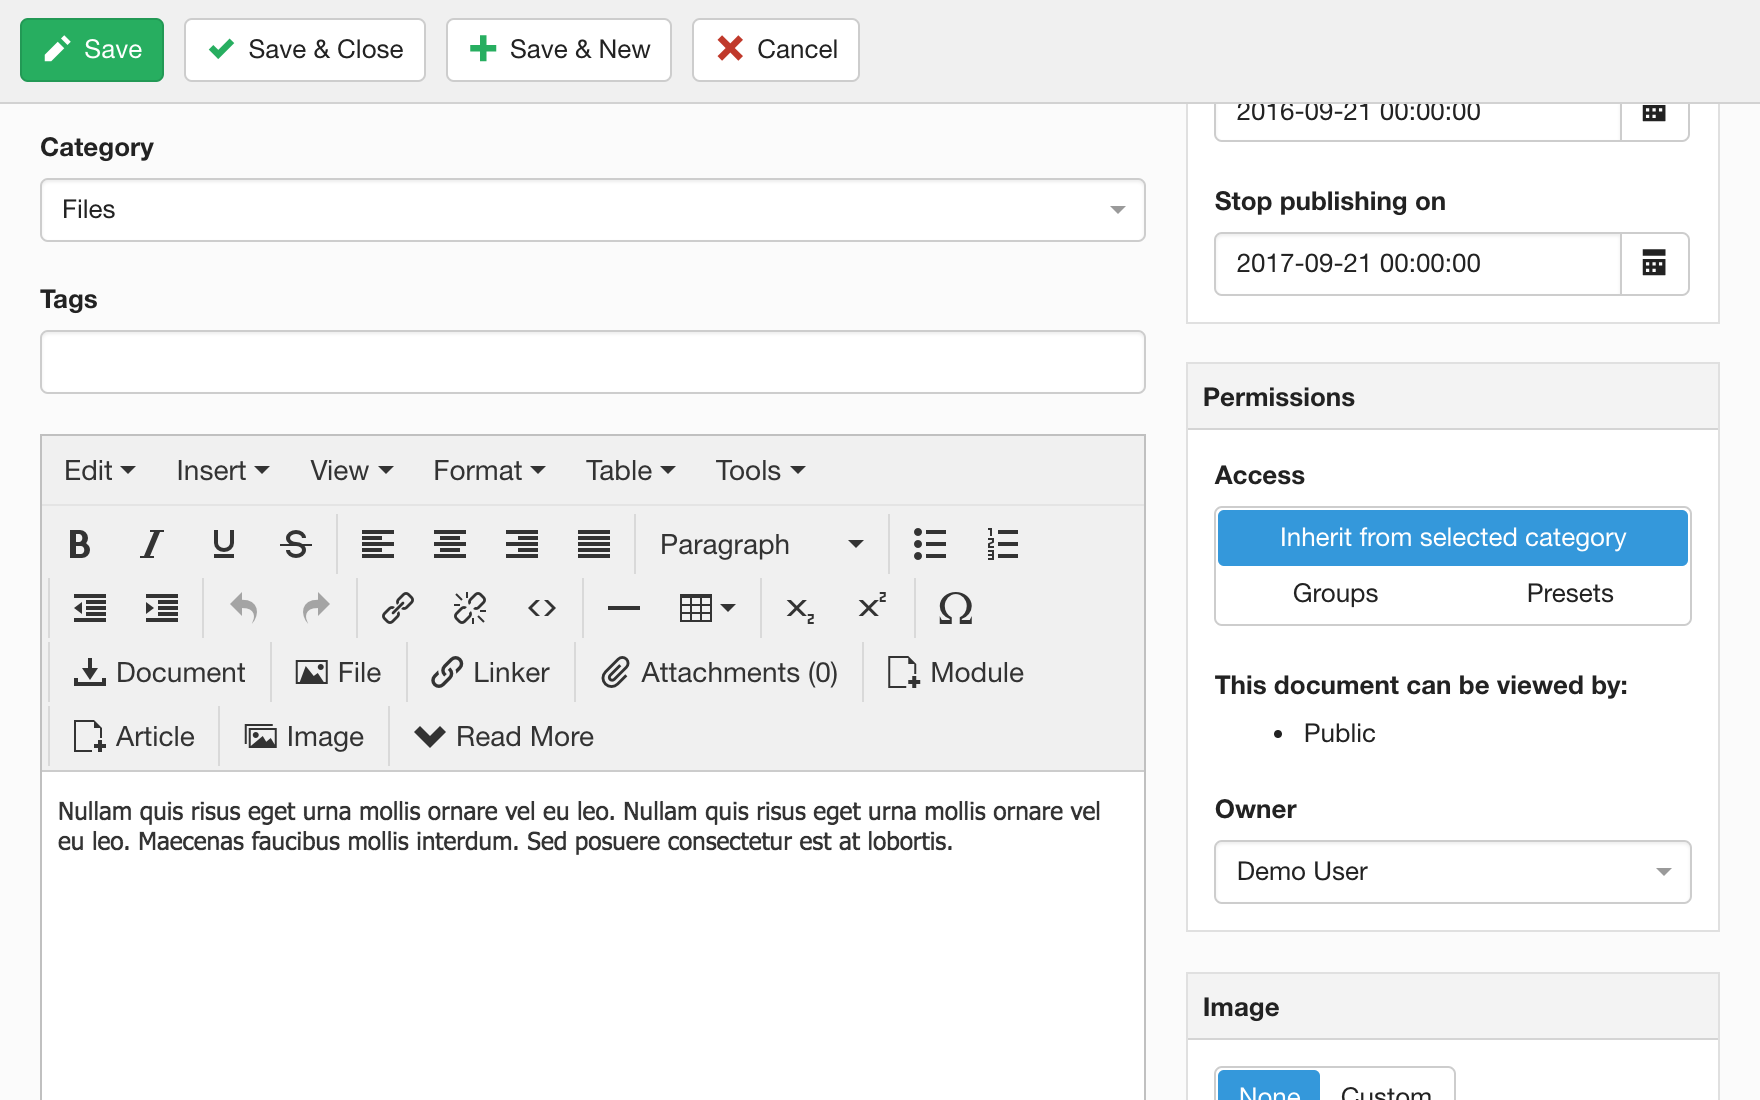Image resolution: width=1760 pixels, height=1100 pixels.
Task: Apply strikethrough to text
Action: pos(296,544)
